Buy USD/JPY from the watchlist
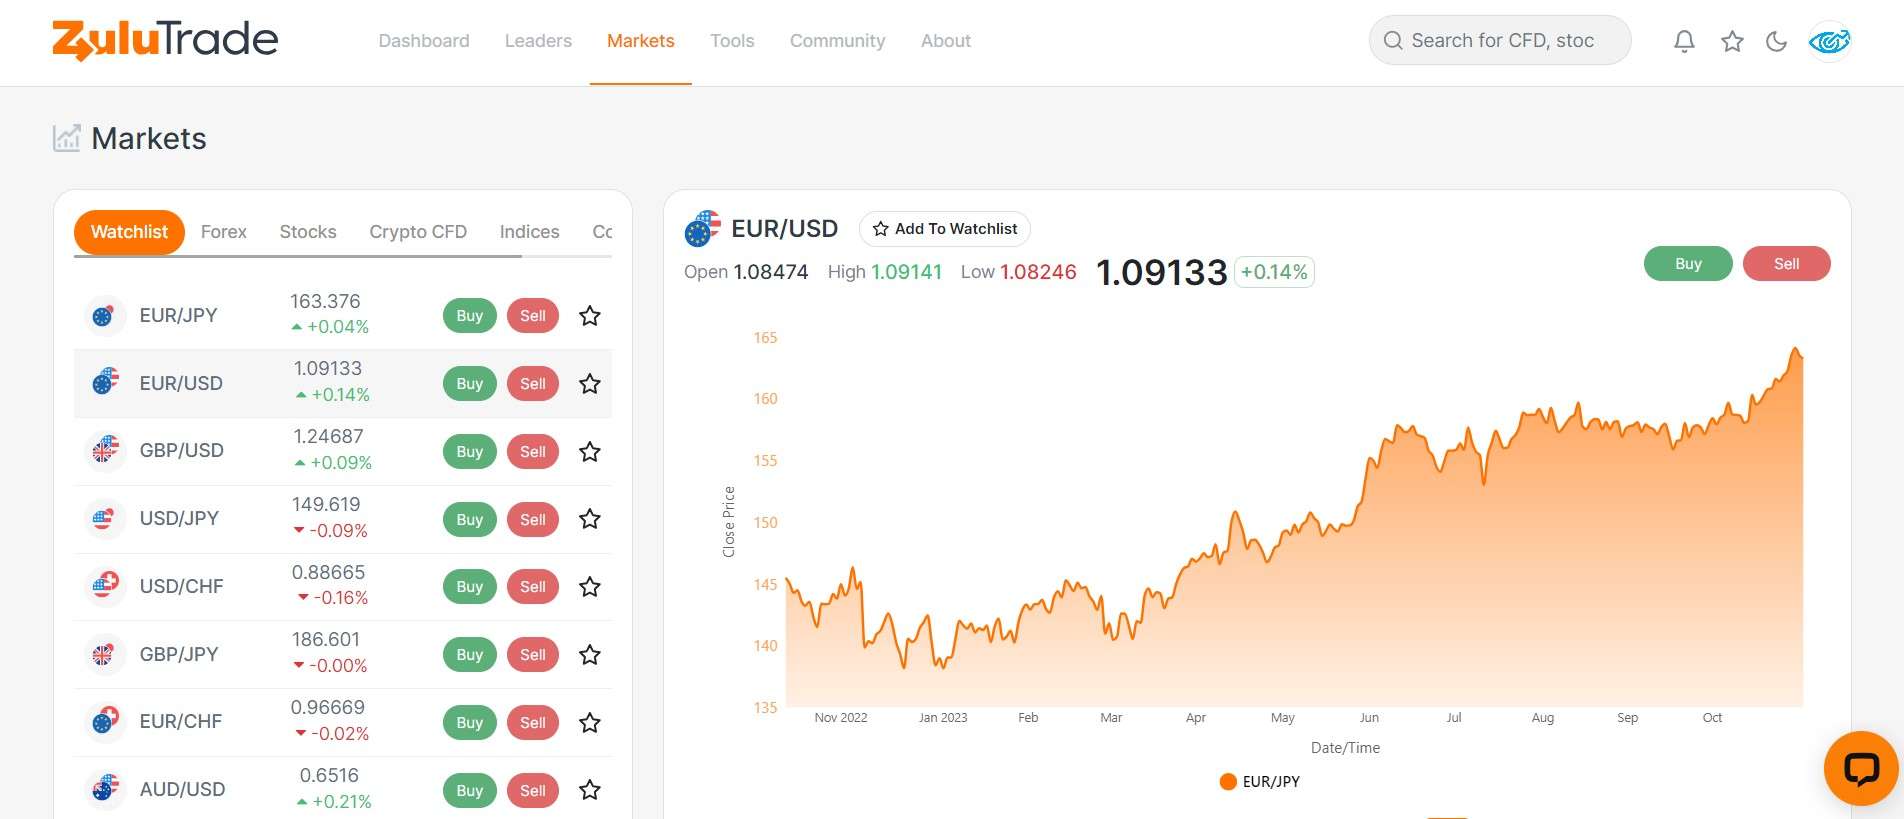Image resolution: width=1904 pixels, height=819 pixels. click(x=470, y=520)
